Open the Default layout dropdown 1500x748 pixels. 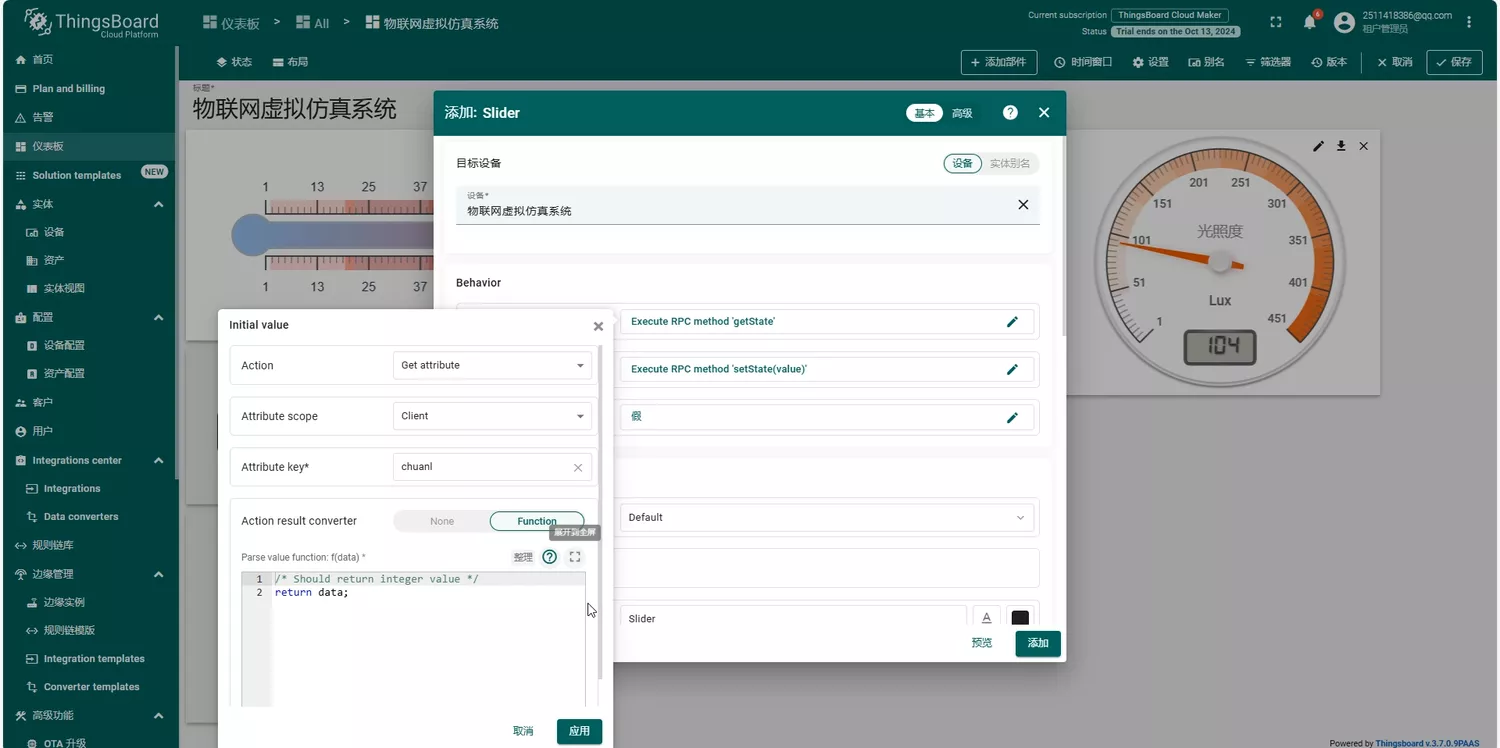pos(828,518)
